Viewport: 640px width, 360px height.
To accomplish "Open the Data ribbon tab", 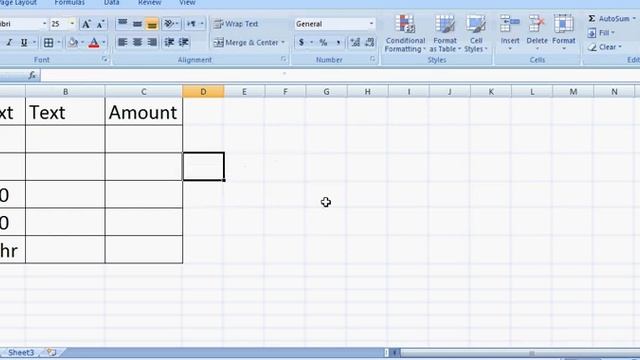I will [x=111, y=3].
